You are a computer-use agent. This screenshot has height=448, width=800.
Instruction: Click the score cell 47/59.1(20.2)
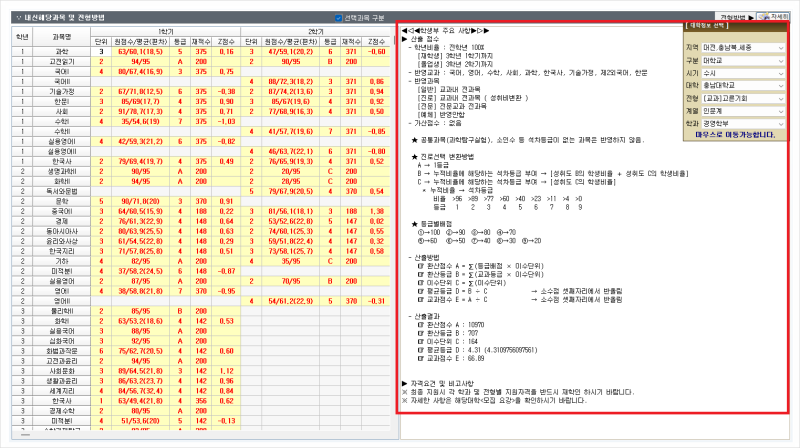[x=290, y=52]
